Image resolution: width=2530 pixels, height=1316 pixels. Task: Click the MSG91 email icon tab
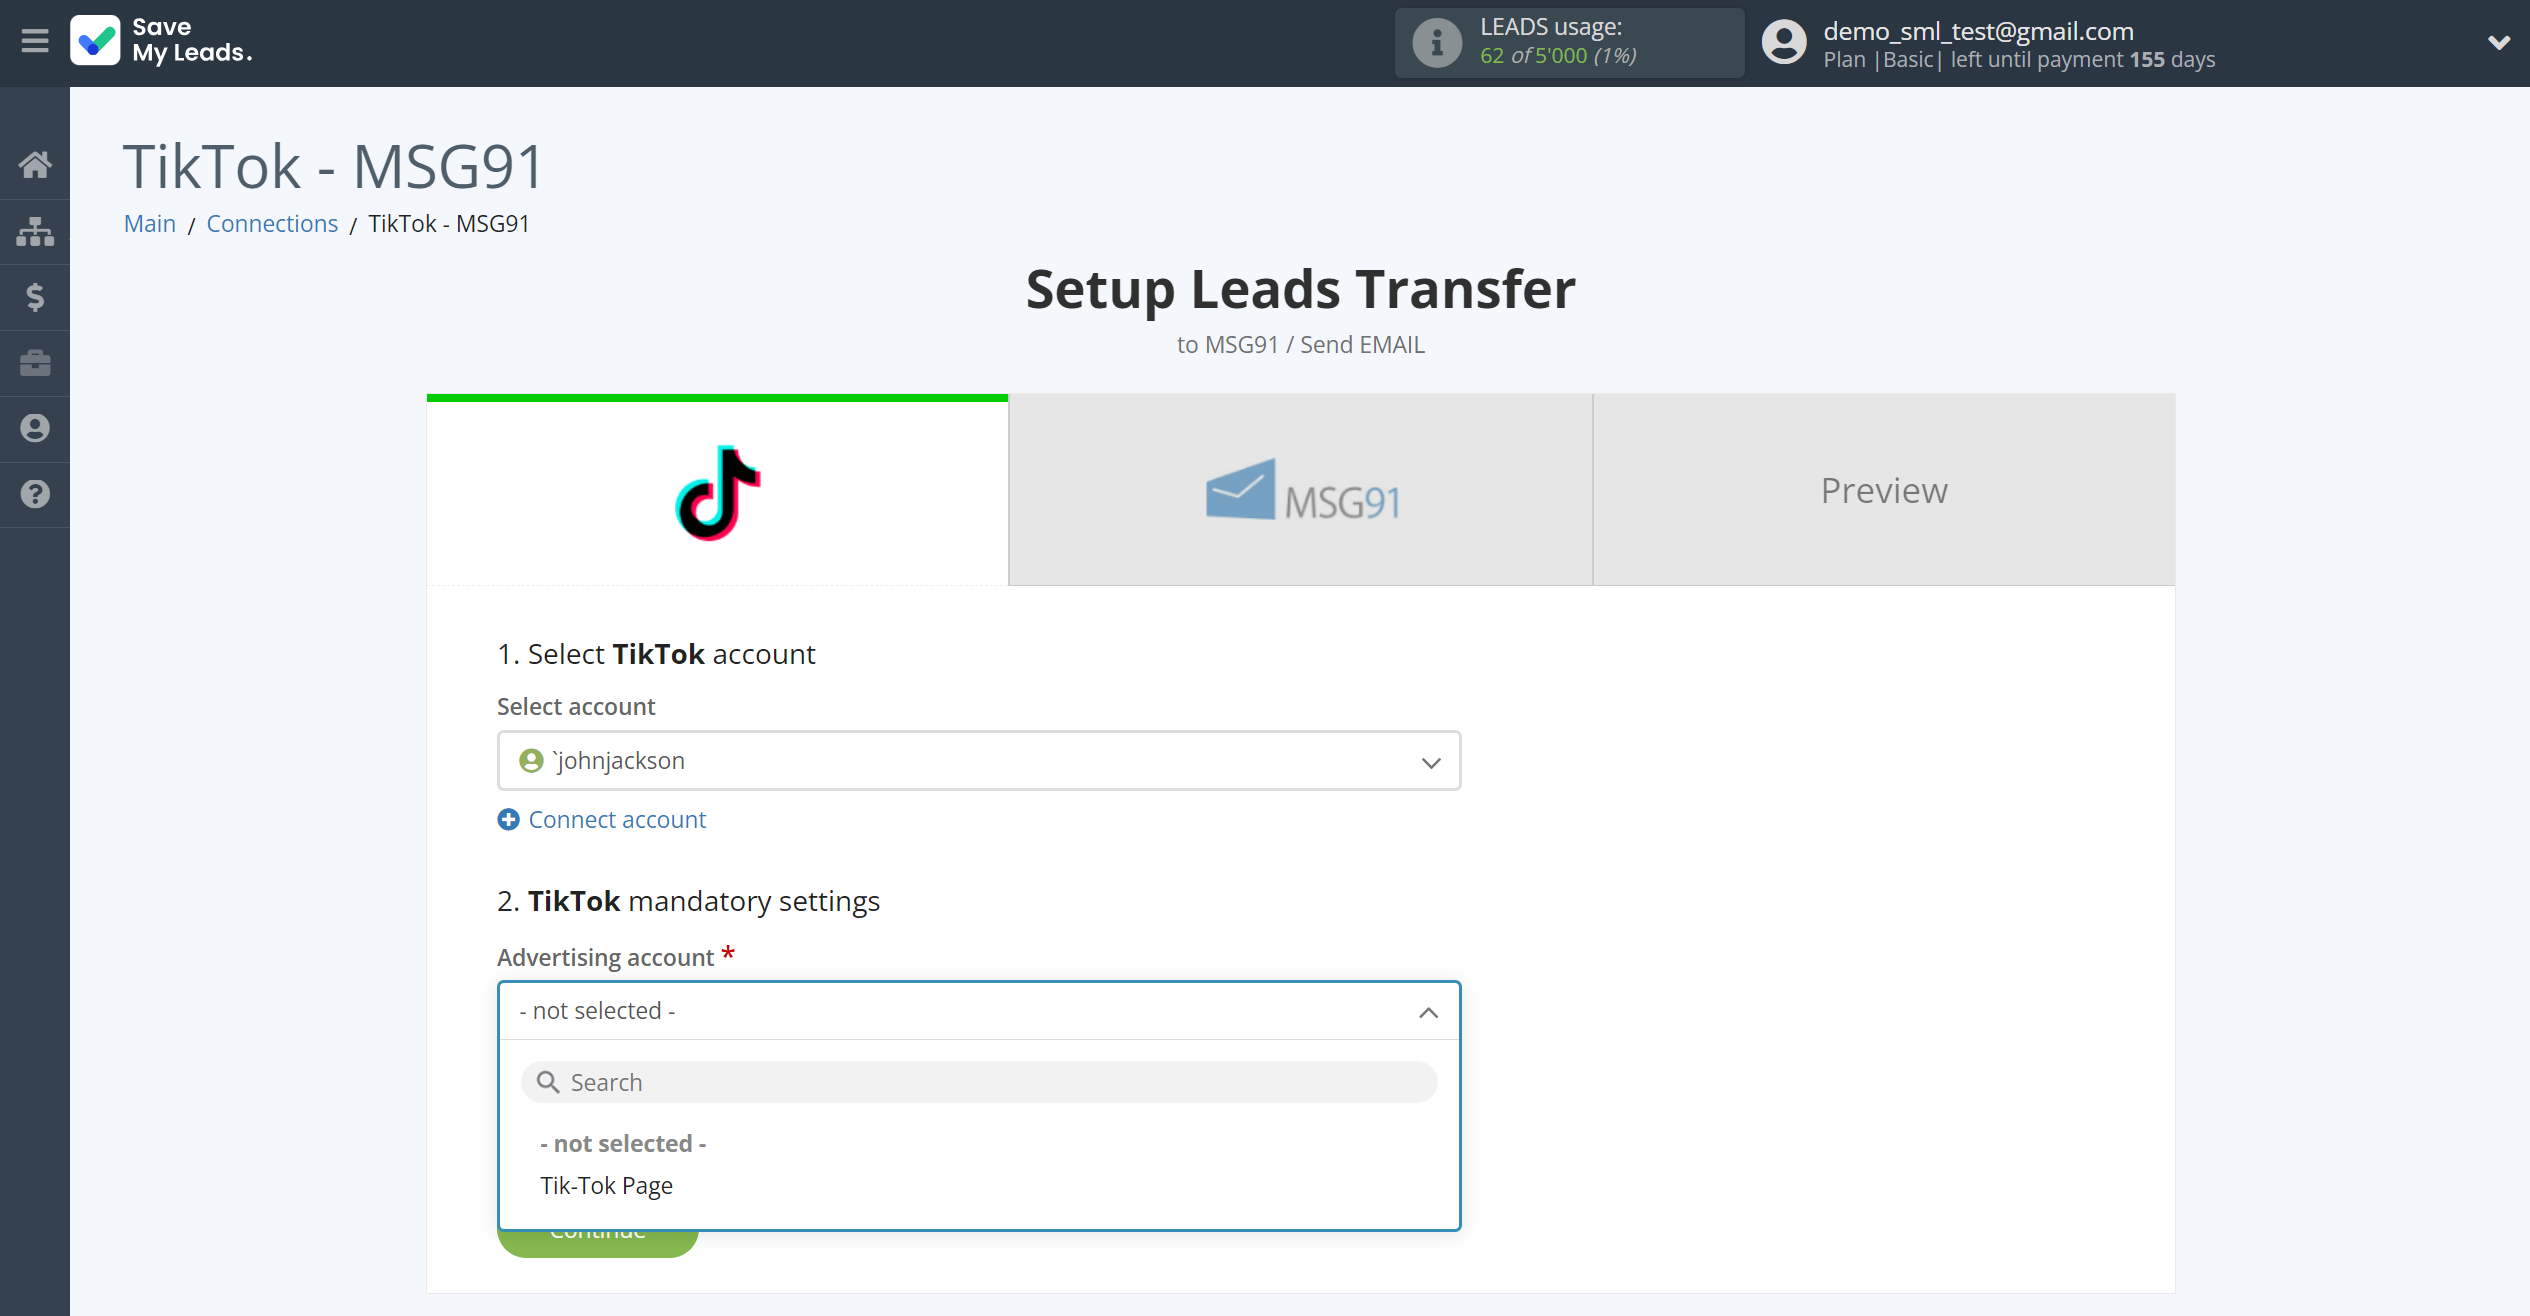pyautogui.click(x=1300, y=491)
